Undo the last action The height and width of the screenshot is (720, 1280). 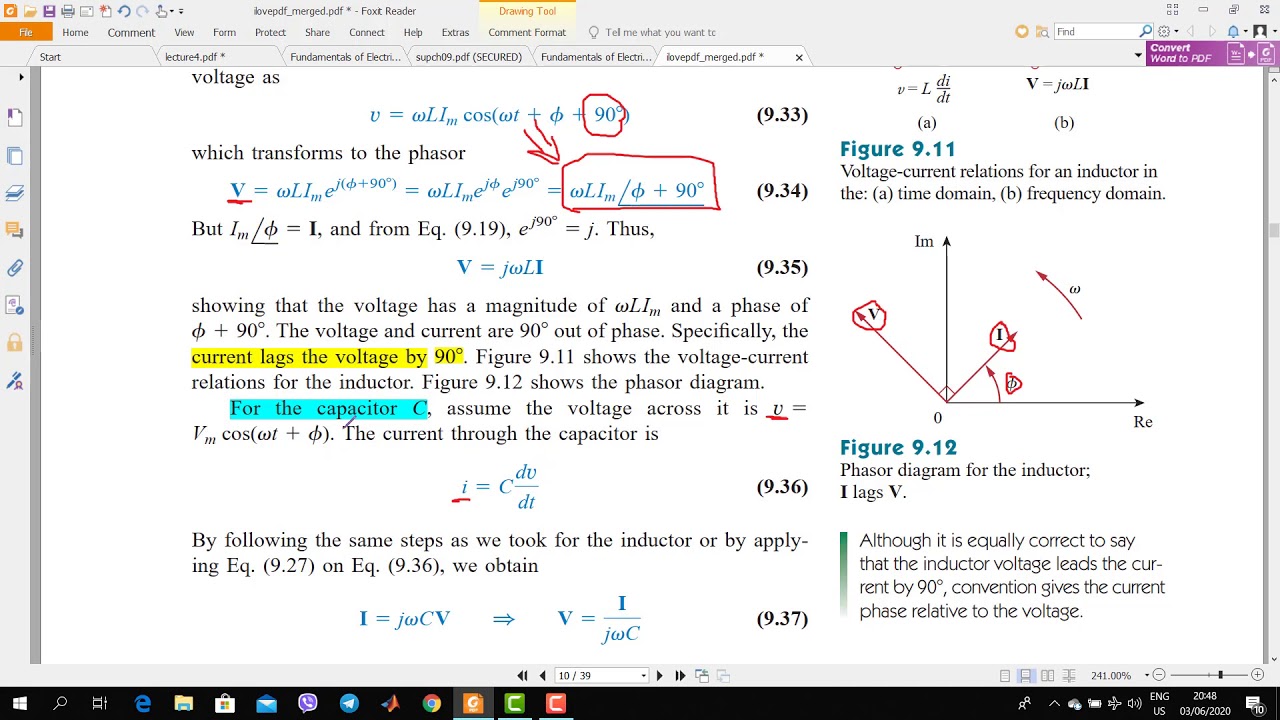[x=124, y=11]
